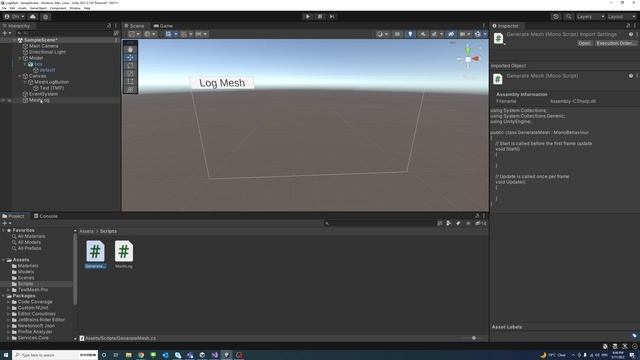
Task: Open the Gizmos dropdown arrow
Action: coord(484,34)
